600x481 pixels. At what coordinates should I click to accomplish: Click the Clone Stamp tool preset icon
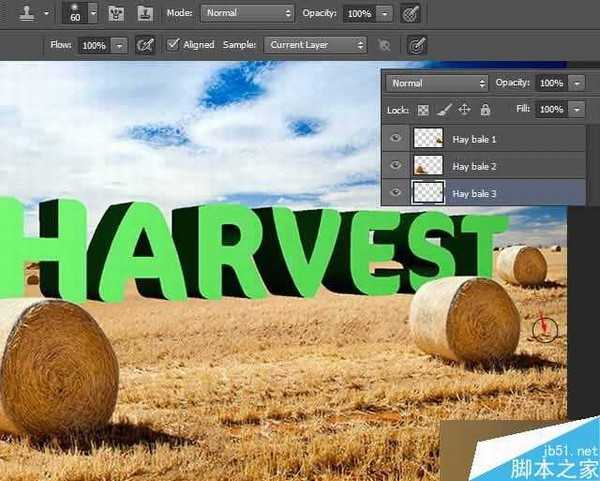[21, 14]
